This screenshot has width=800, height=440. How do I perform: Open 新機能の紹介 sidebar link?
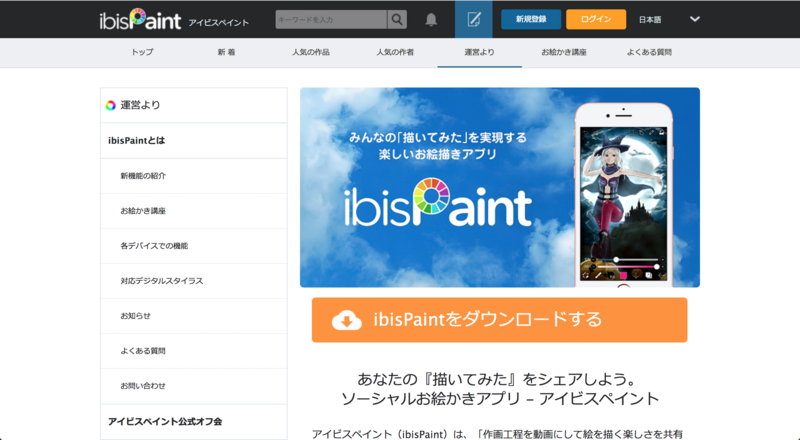pyautogui.click(x=194, y=176)
